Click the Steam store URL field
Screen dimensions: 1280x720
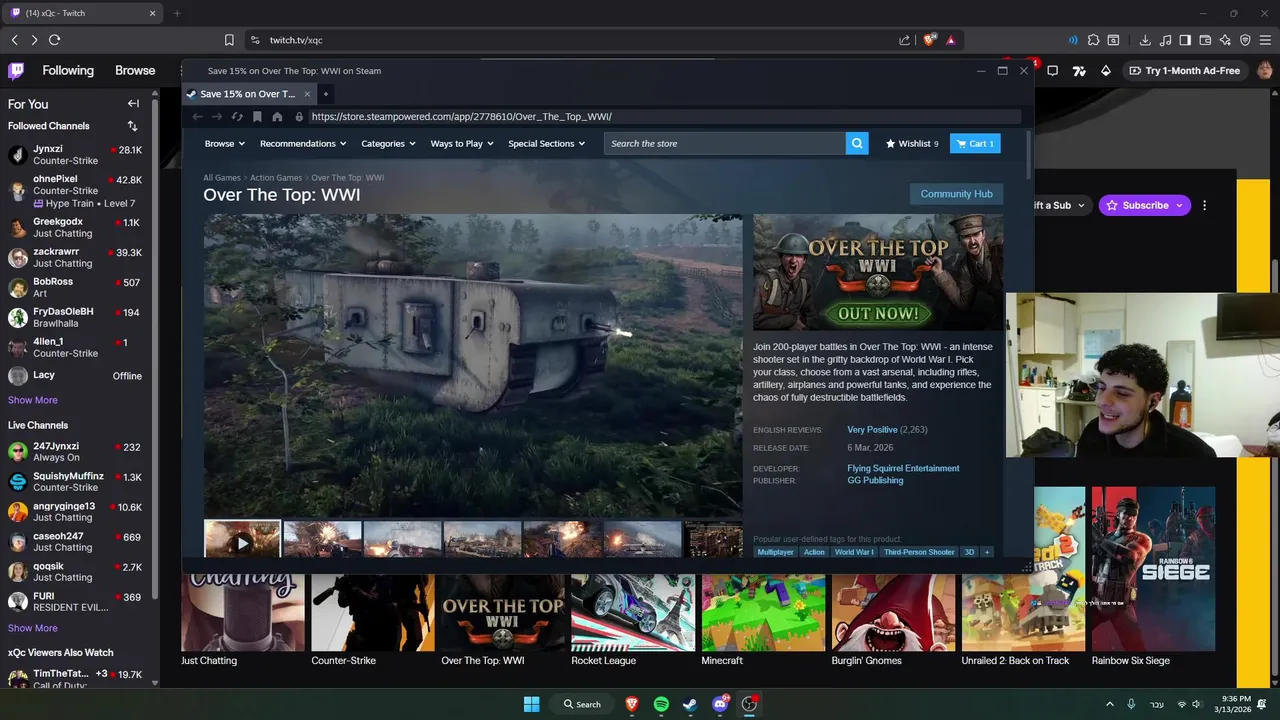pyautogui.click(x=664, y=117)
